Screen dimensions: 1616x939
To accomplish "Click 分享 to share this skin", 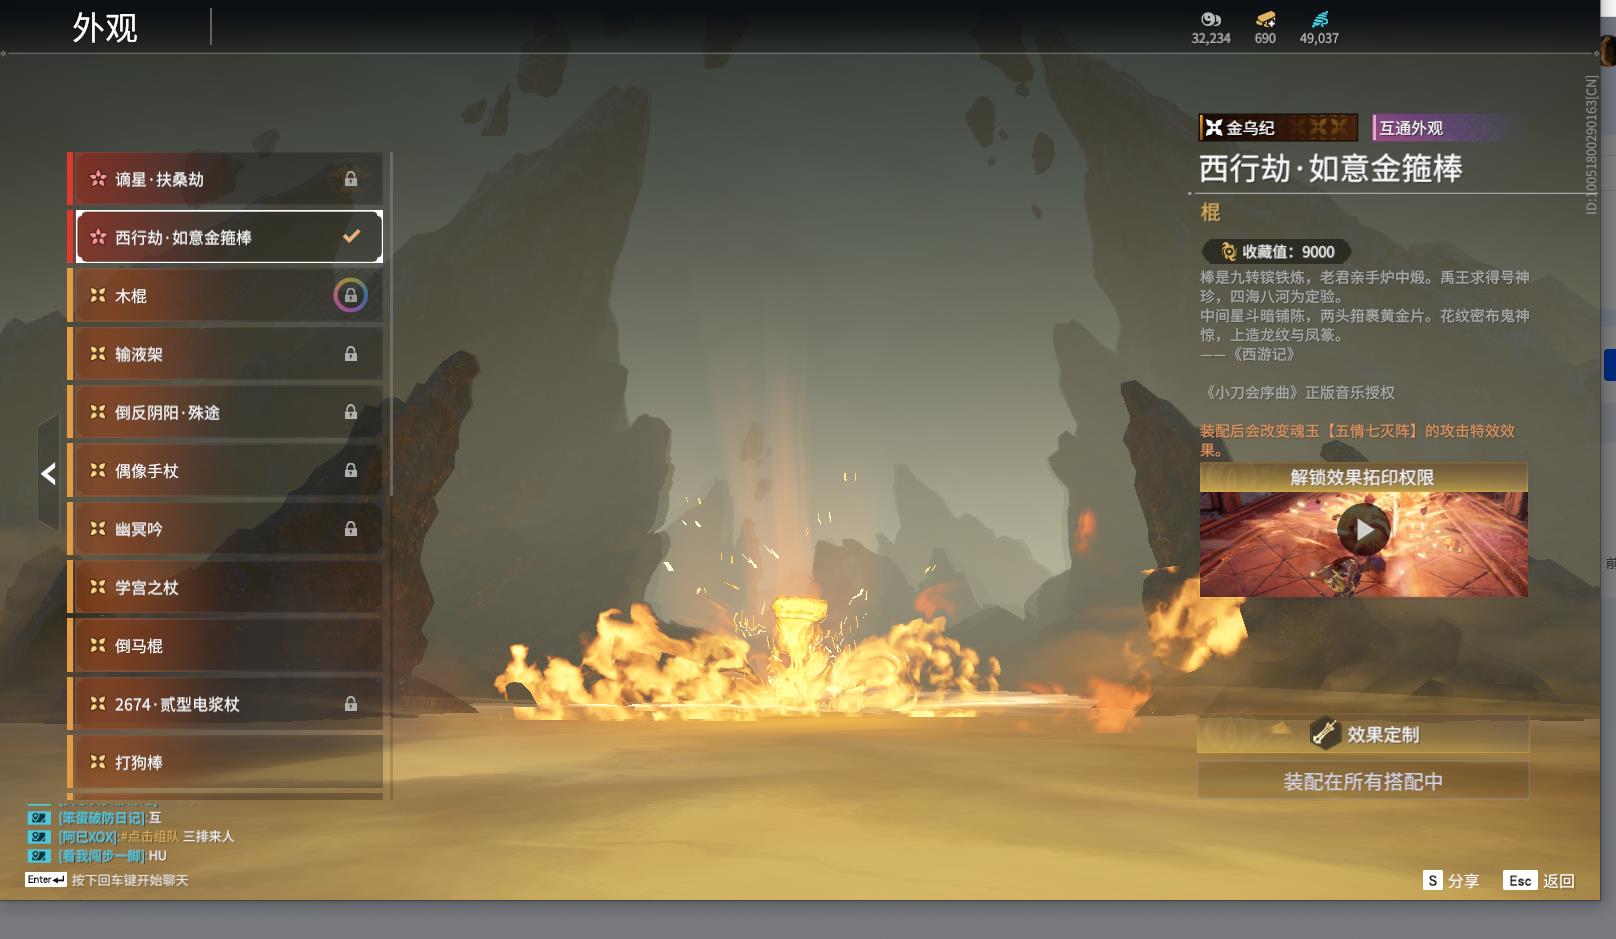I will click(x=1463, y=881).
